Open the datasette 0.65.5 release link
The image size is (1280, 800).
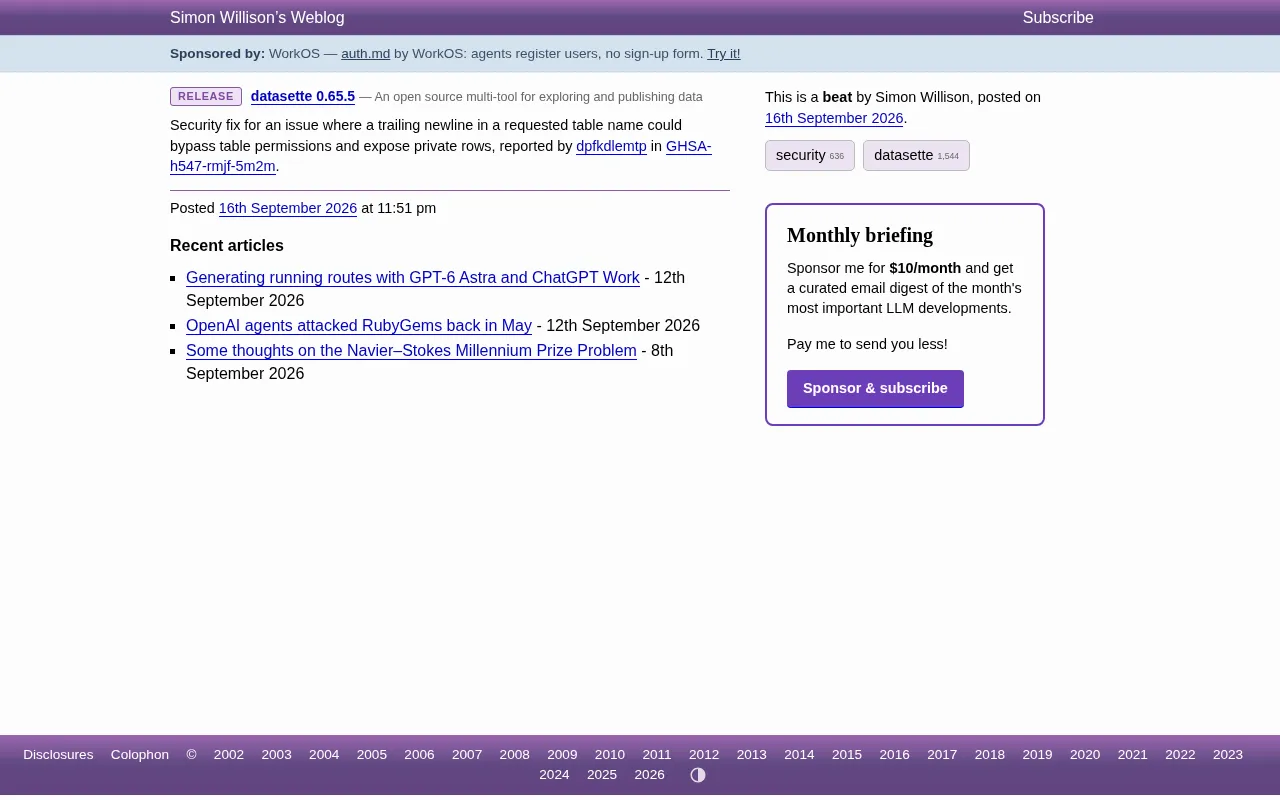coord(303,96)
